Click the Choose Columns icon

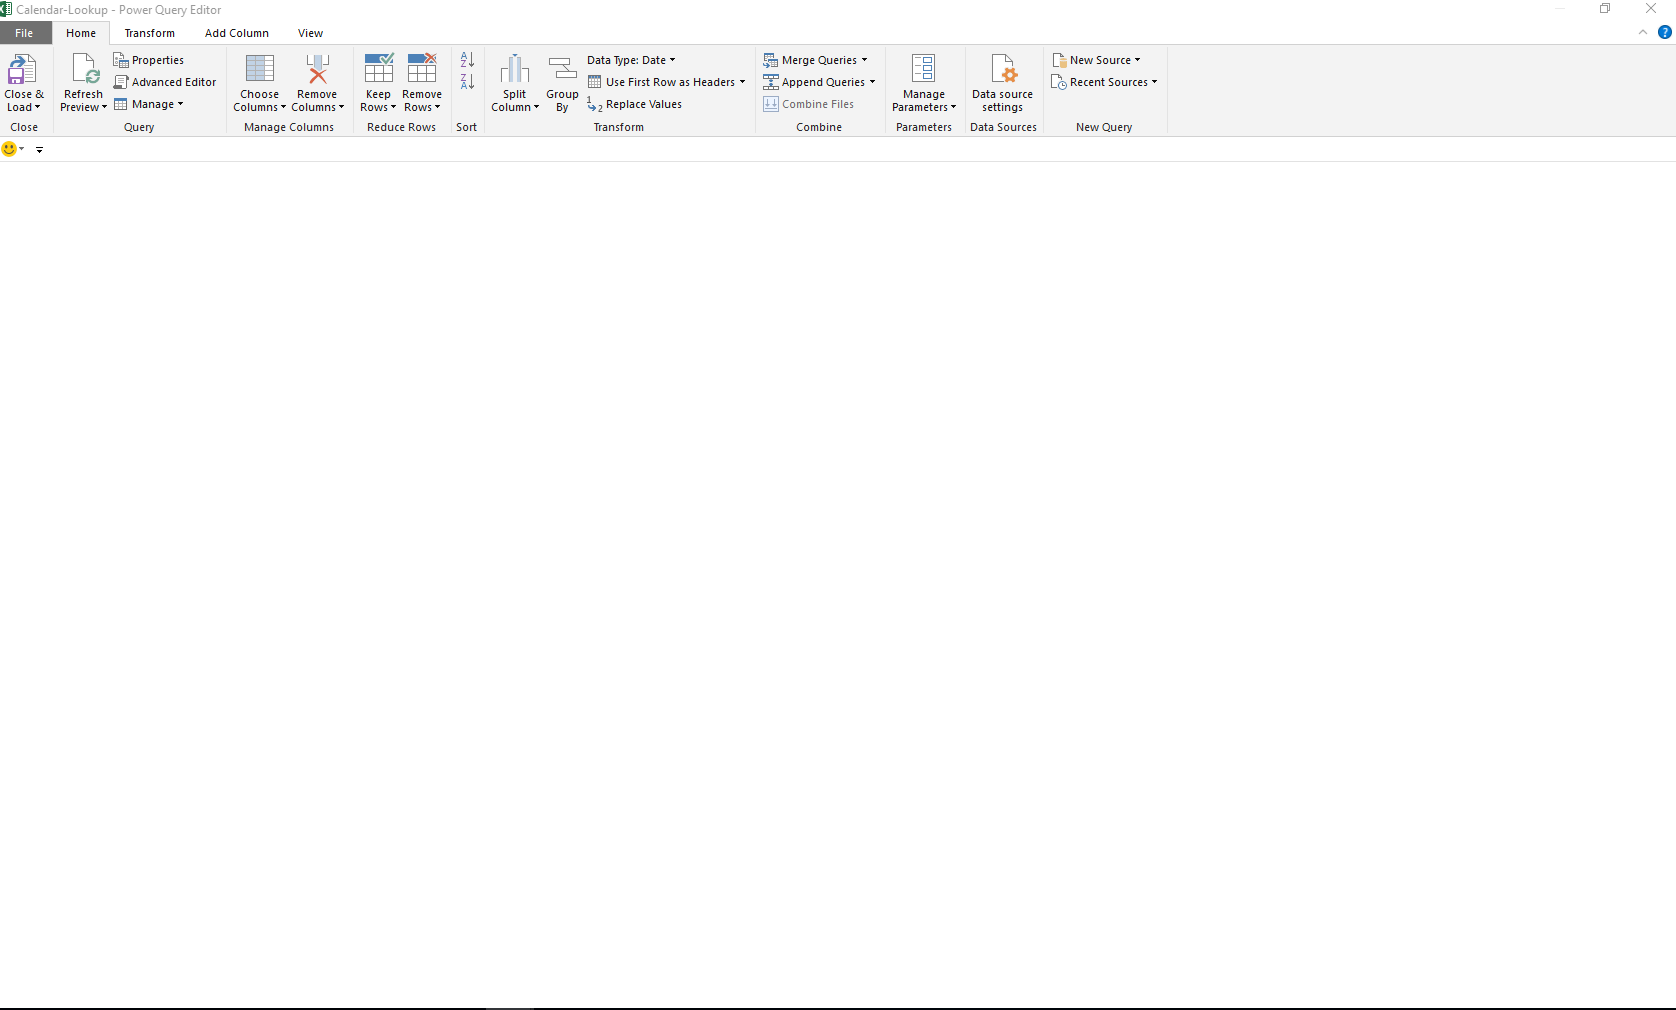(x=260, y=69)
